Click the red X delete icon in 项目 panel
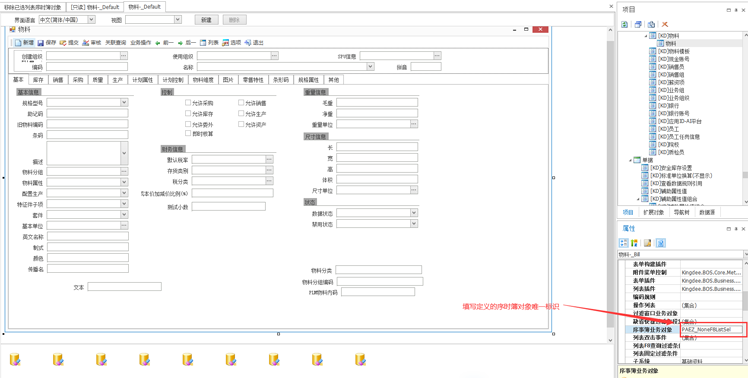The image size is (748, 378). pos(665,24)
